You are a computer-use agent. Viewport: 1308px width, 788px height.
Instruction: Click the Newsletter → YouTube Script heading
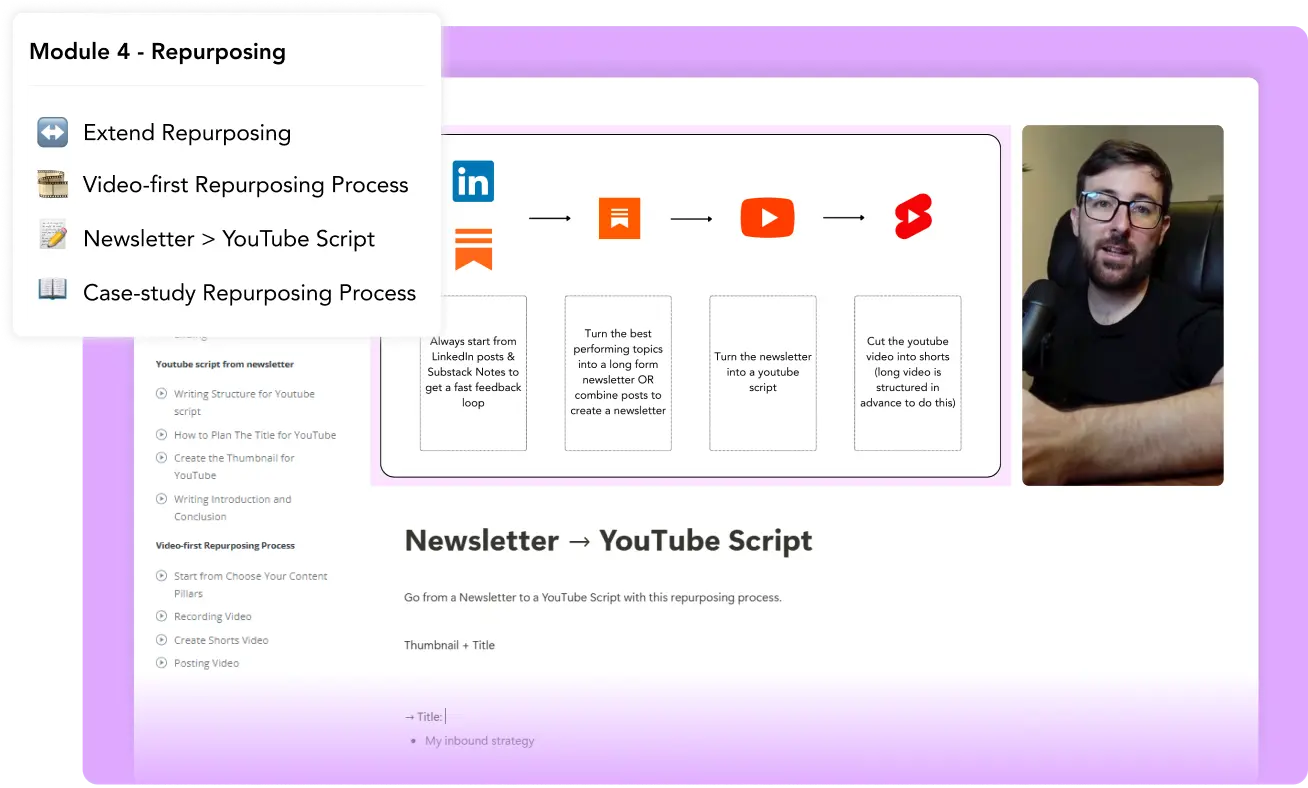tap(608, 541)
